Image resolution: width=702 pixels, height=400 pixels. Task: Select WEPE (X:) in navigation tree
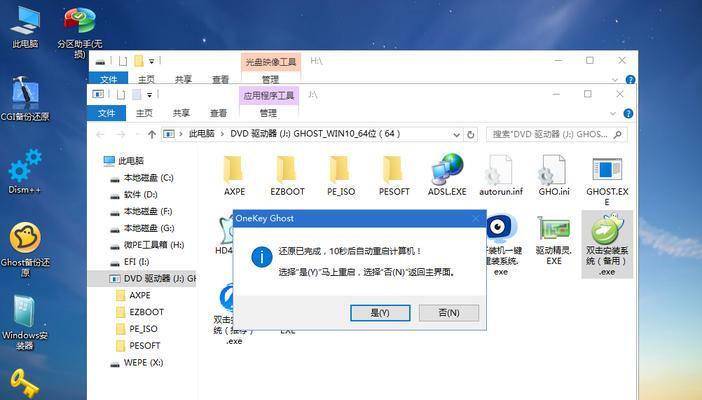click(x=137, y=363)
